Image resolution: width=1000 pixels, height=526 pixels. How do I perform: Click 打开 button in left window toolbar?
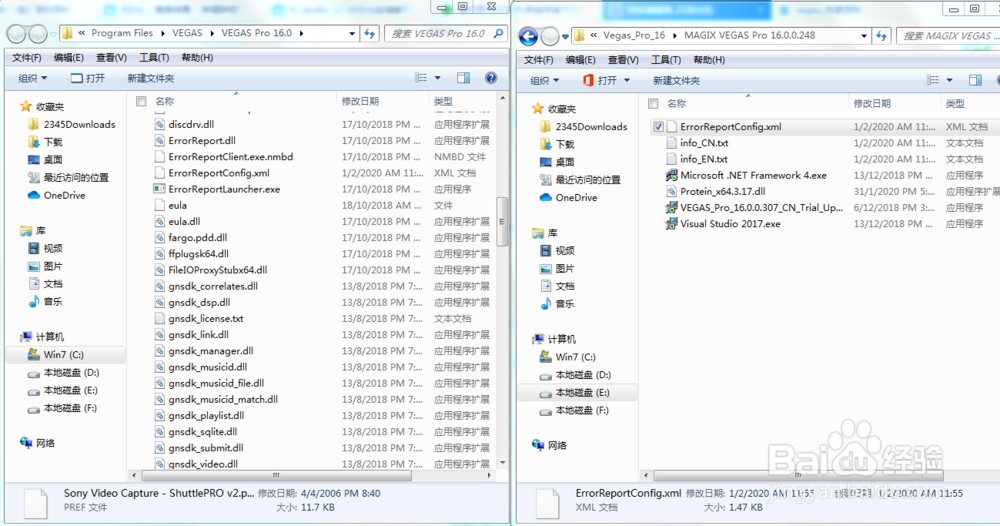[88, 78]
